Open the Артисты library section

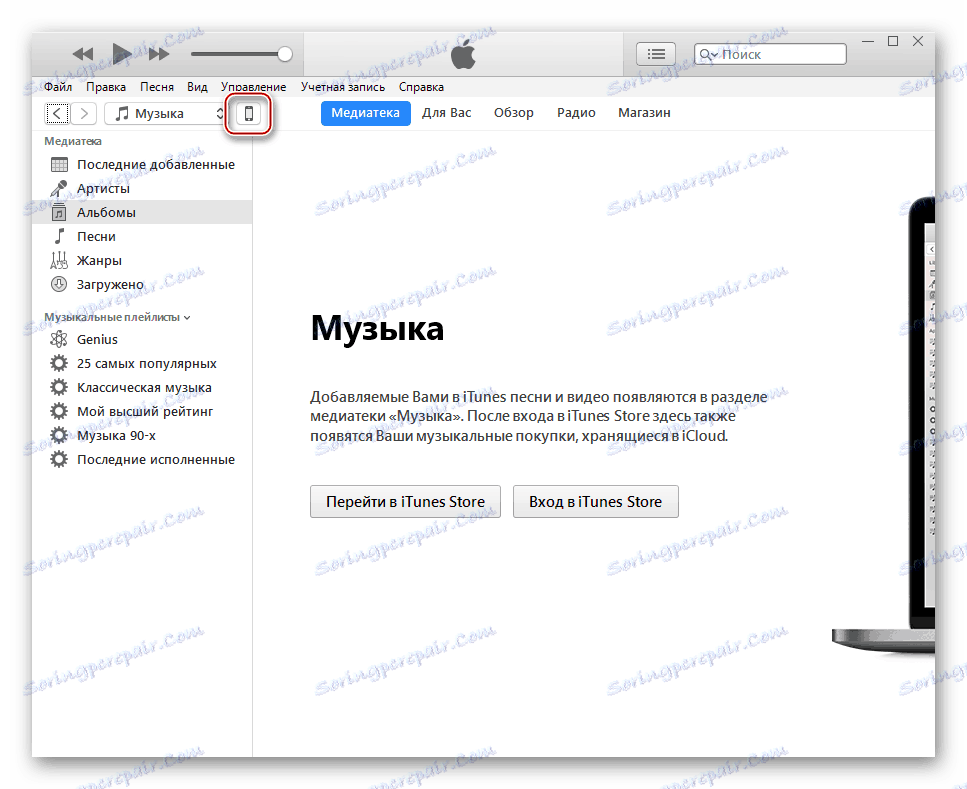[104, 188]
